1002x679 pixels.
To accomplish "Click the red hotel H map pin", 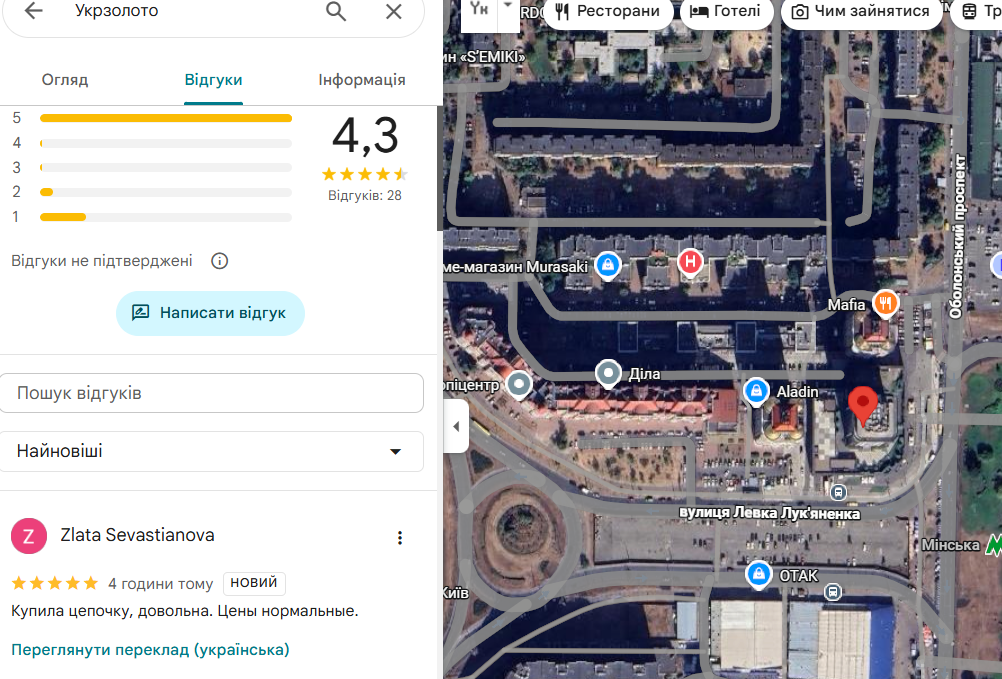I will point(690,263).
